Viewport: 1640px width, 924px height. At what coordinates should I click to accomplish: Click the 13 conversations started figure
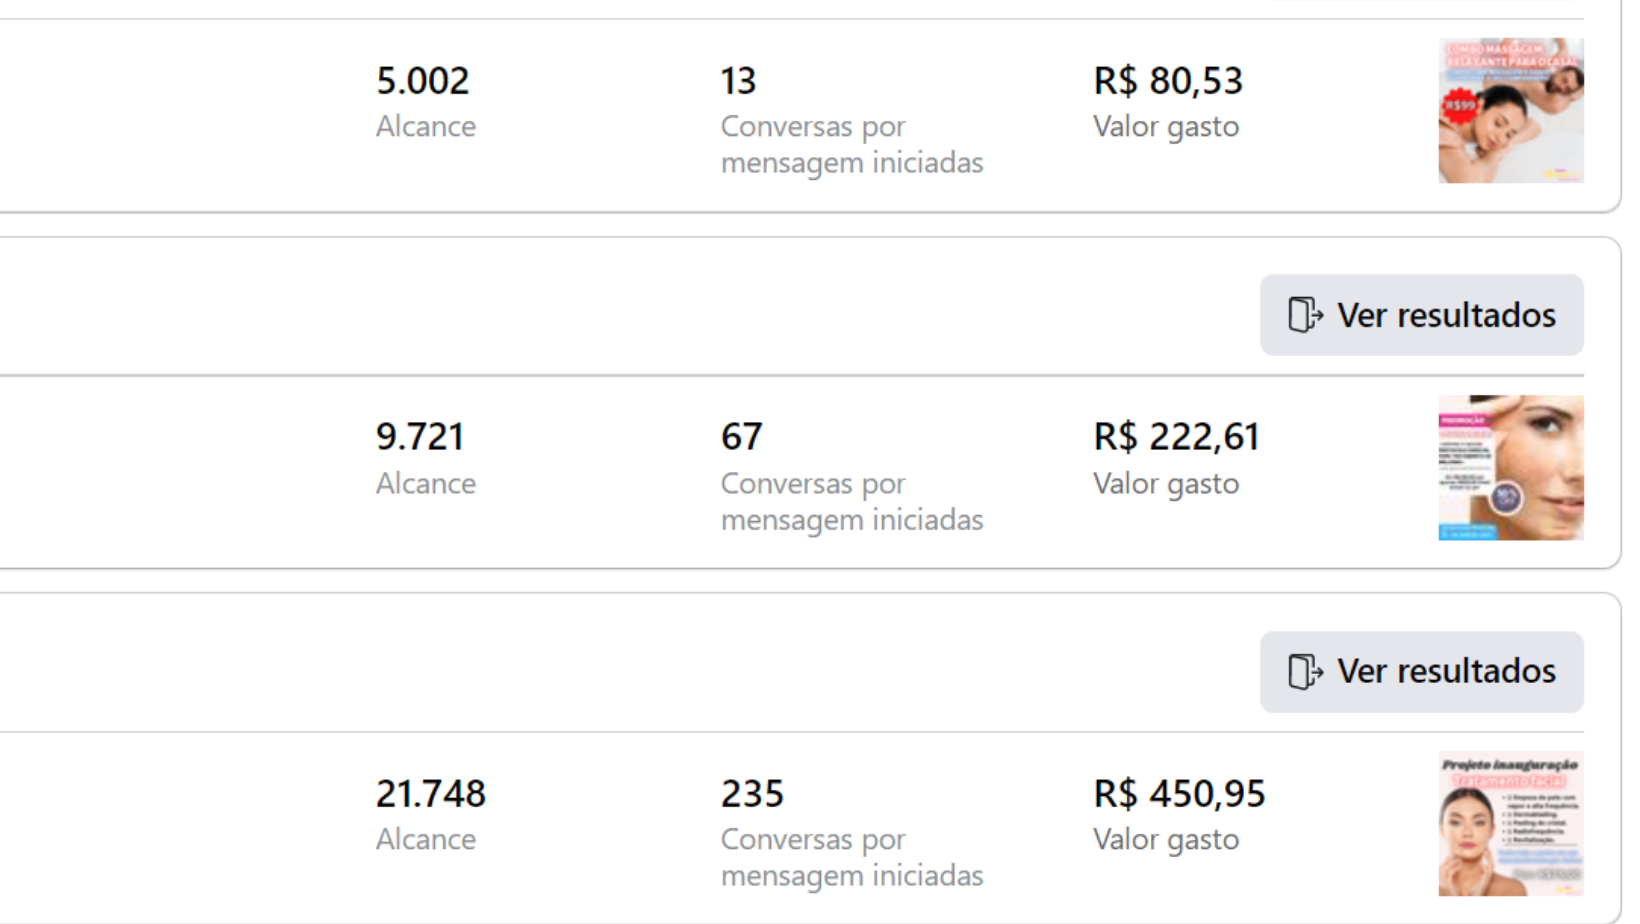tap(738, 81)
